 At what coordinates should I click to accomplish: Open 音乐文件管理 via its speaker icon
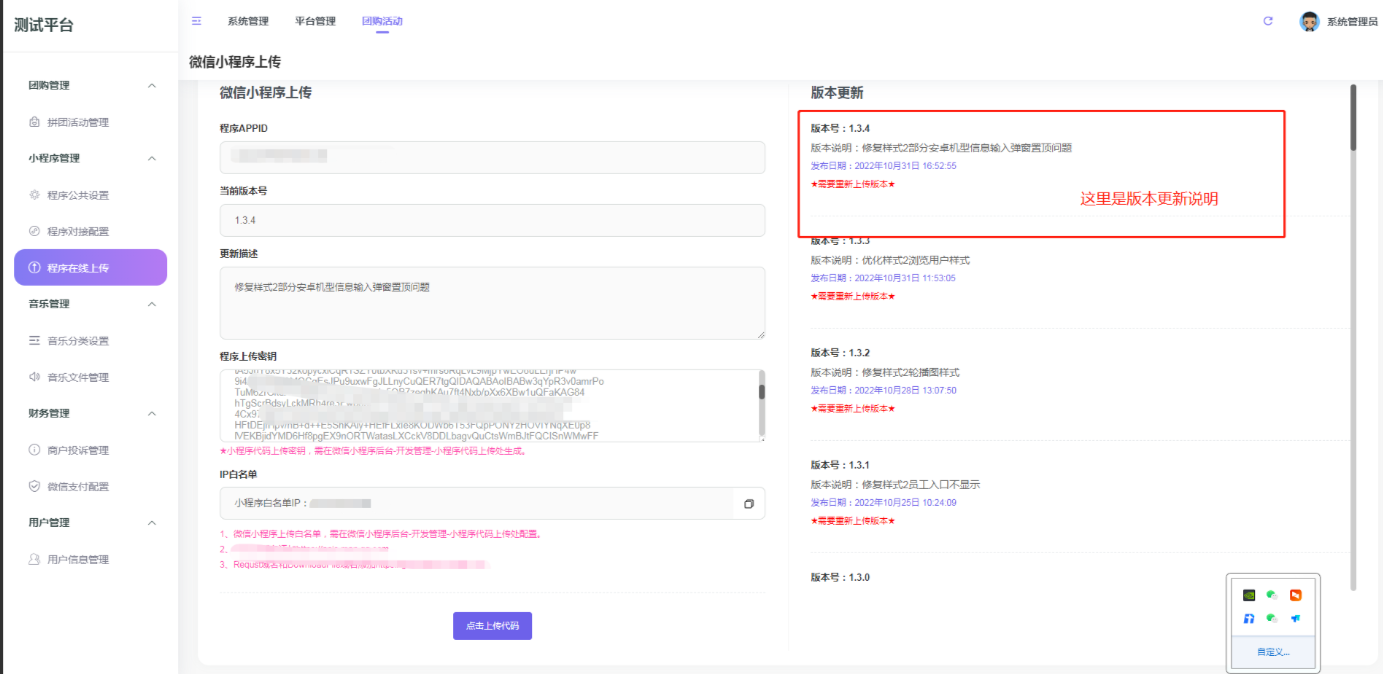(35, 377)
